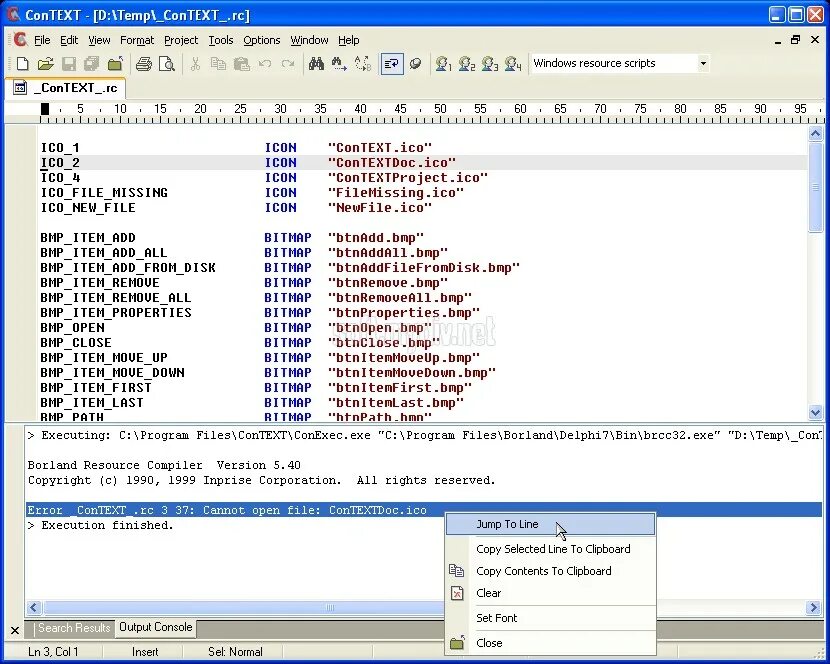
Task: Open the Tools menu
Action: (221, 40)
